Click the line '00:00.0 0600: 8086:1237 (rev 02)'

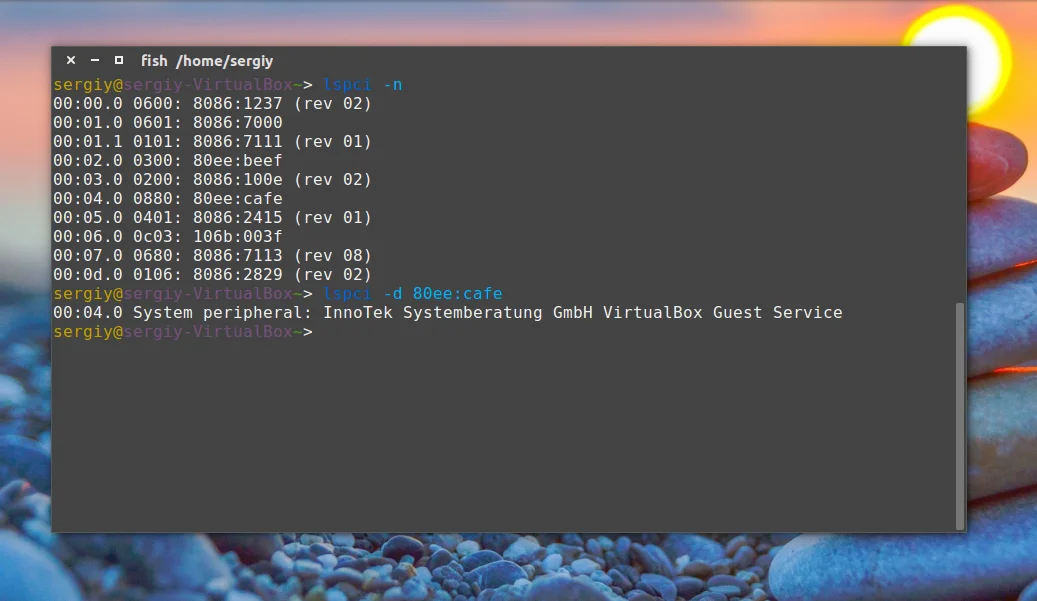212,104
